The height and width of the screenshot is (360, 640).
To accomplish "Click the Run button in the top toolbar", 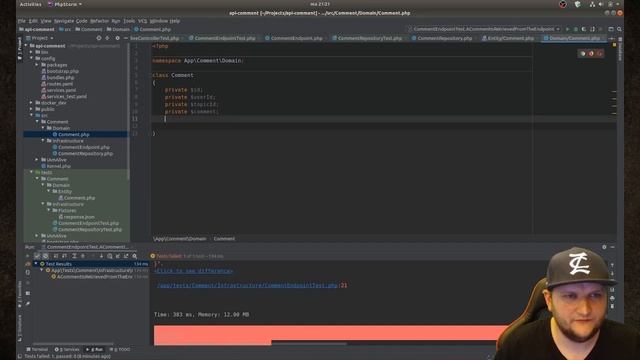I will coord(567,29).
